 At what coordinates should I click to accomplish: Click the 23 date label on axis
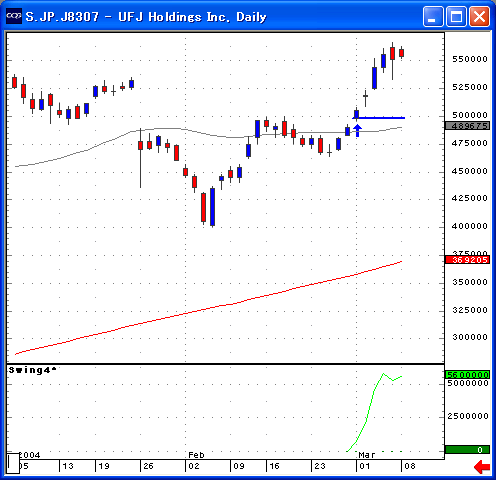[x=320, y=466]
